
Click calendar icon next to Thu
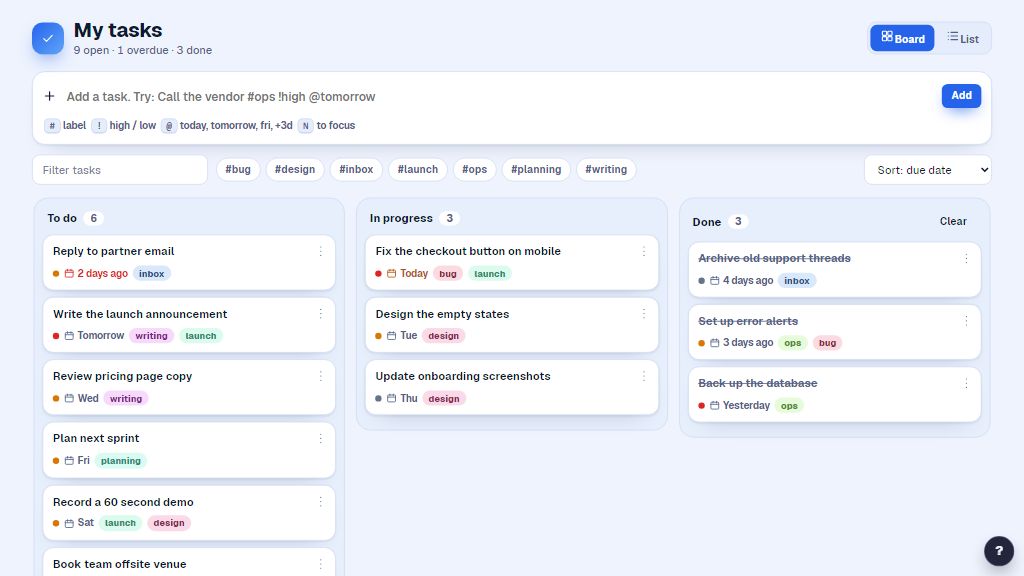click(x=392, y=398)
